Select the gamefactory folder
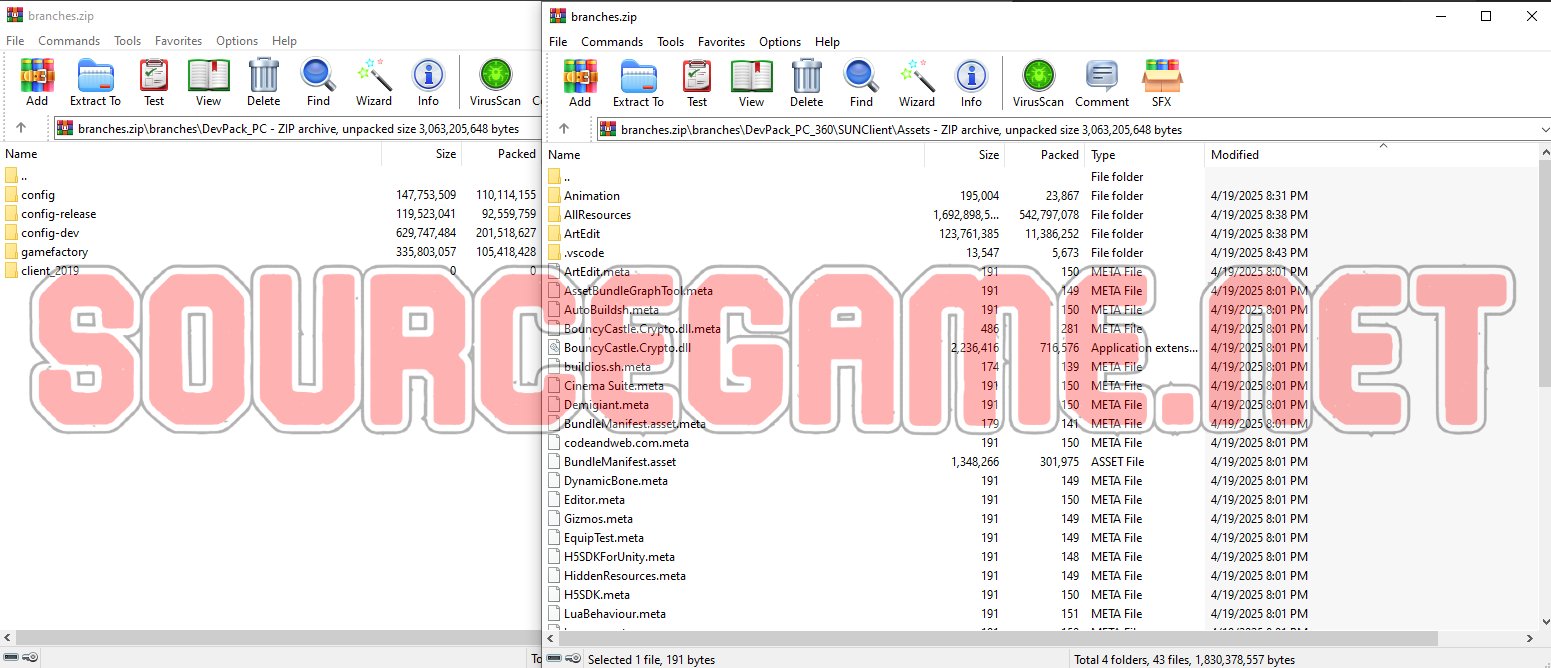Screen dimensions: 1551x668 click(54, 252)
